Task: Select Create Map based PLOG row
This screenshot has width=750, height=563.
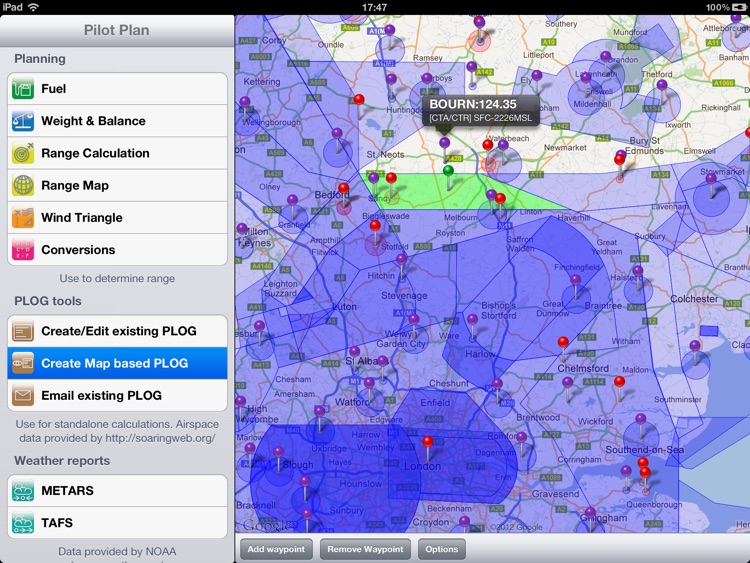Action: click(x=117, y=363)
